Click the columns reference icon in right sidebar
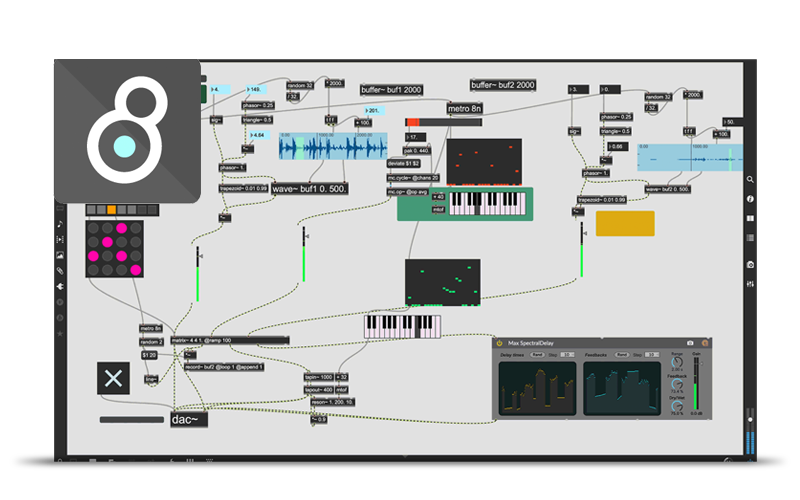Screen dimensions: 800x500 (x=750, y=218)
